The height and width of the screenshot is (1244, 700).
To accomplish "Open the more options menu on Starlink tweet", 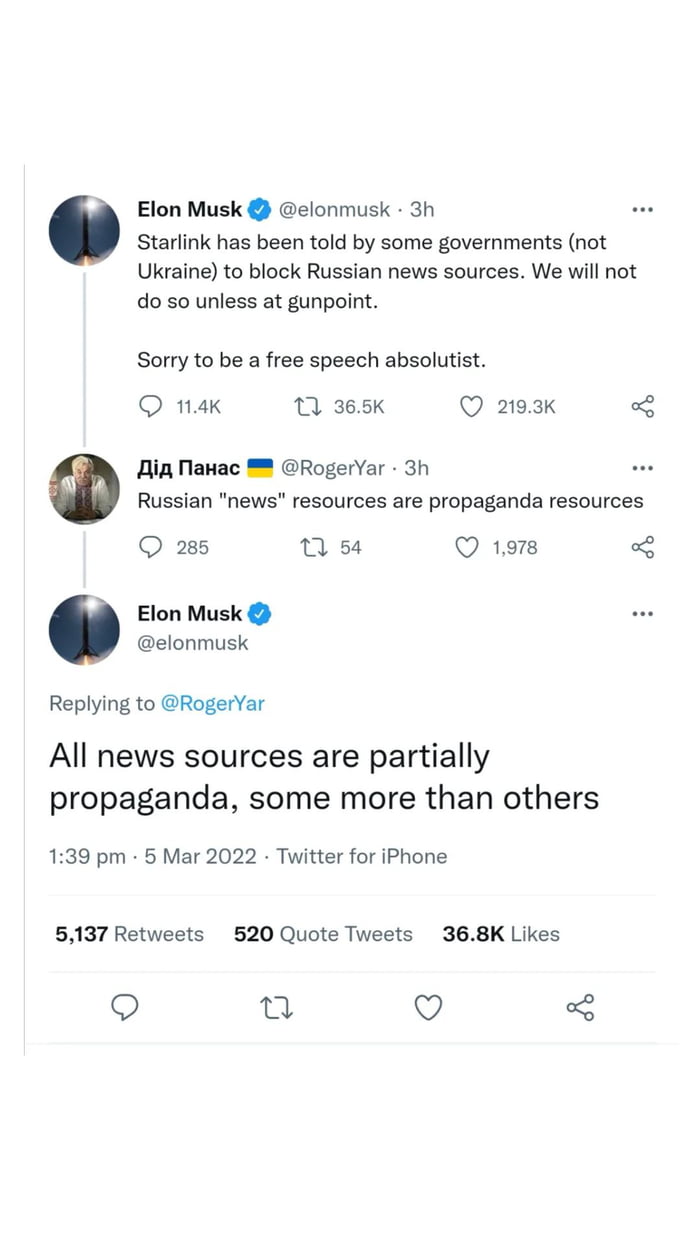I will [643, 209].
